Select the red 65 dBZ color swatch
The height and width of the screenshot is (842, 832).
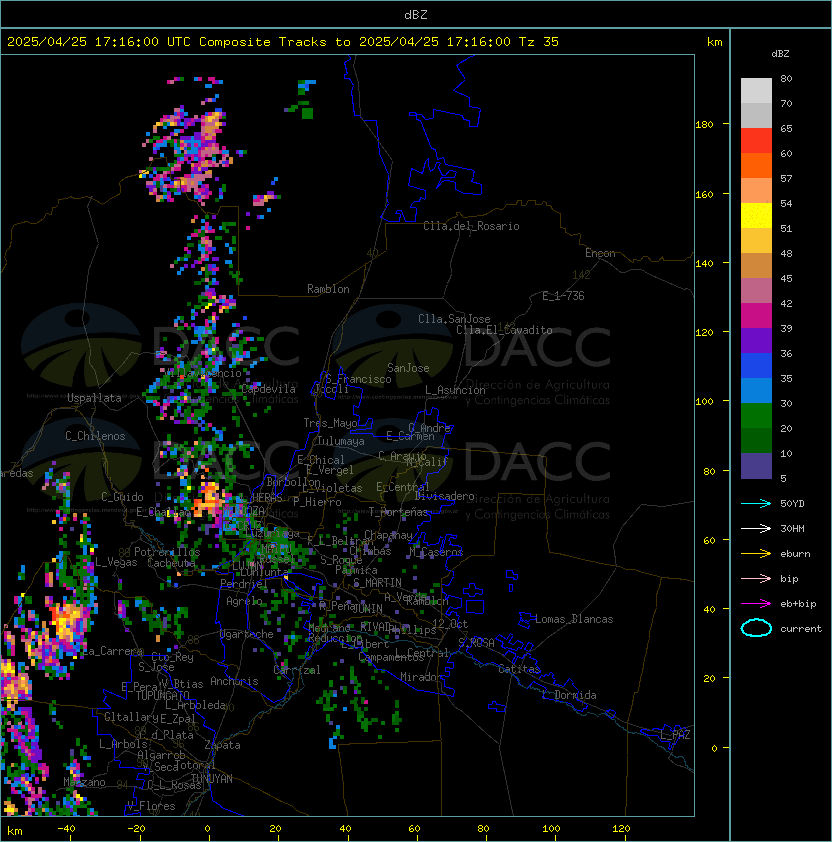tap(756, 141)
